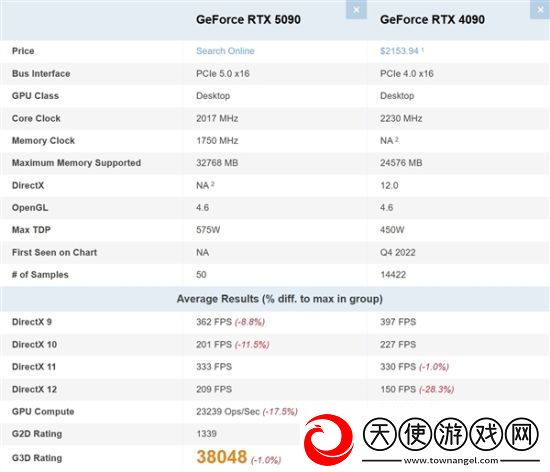Select PCIe 5.0 x16 value
550x472 pixels.
pos(223,73)
